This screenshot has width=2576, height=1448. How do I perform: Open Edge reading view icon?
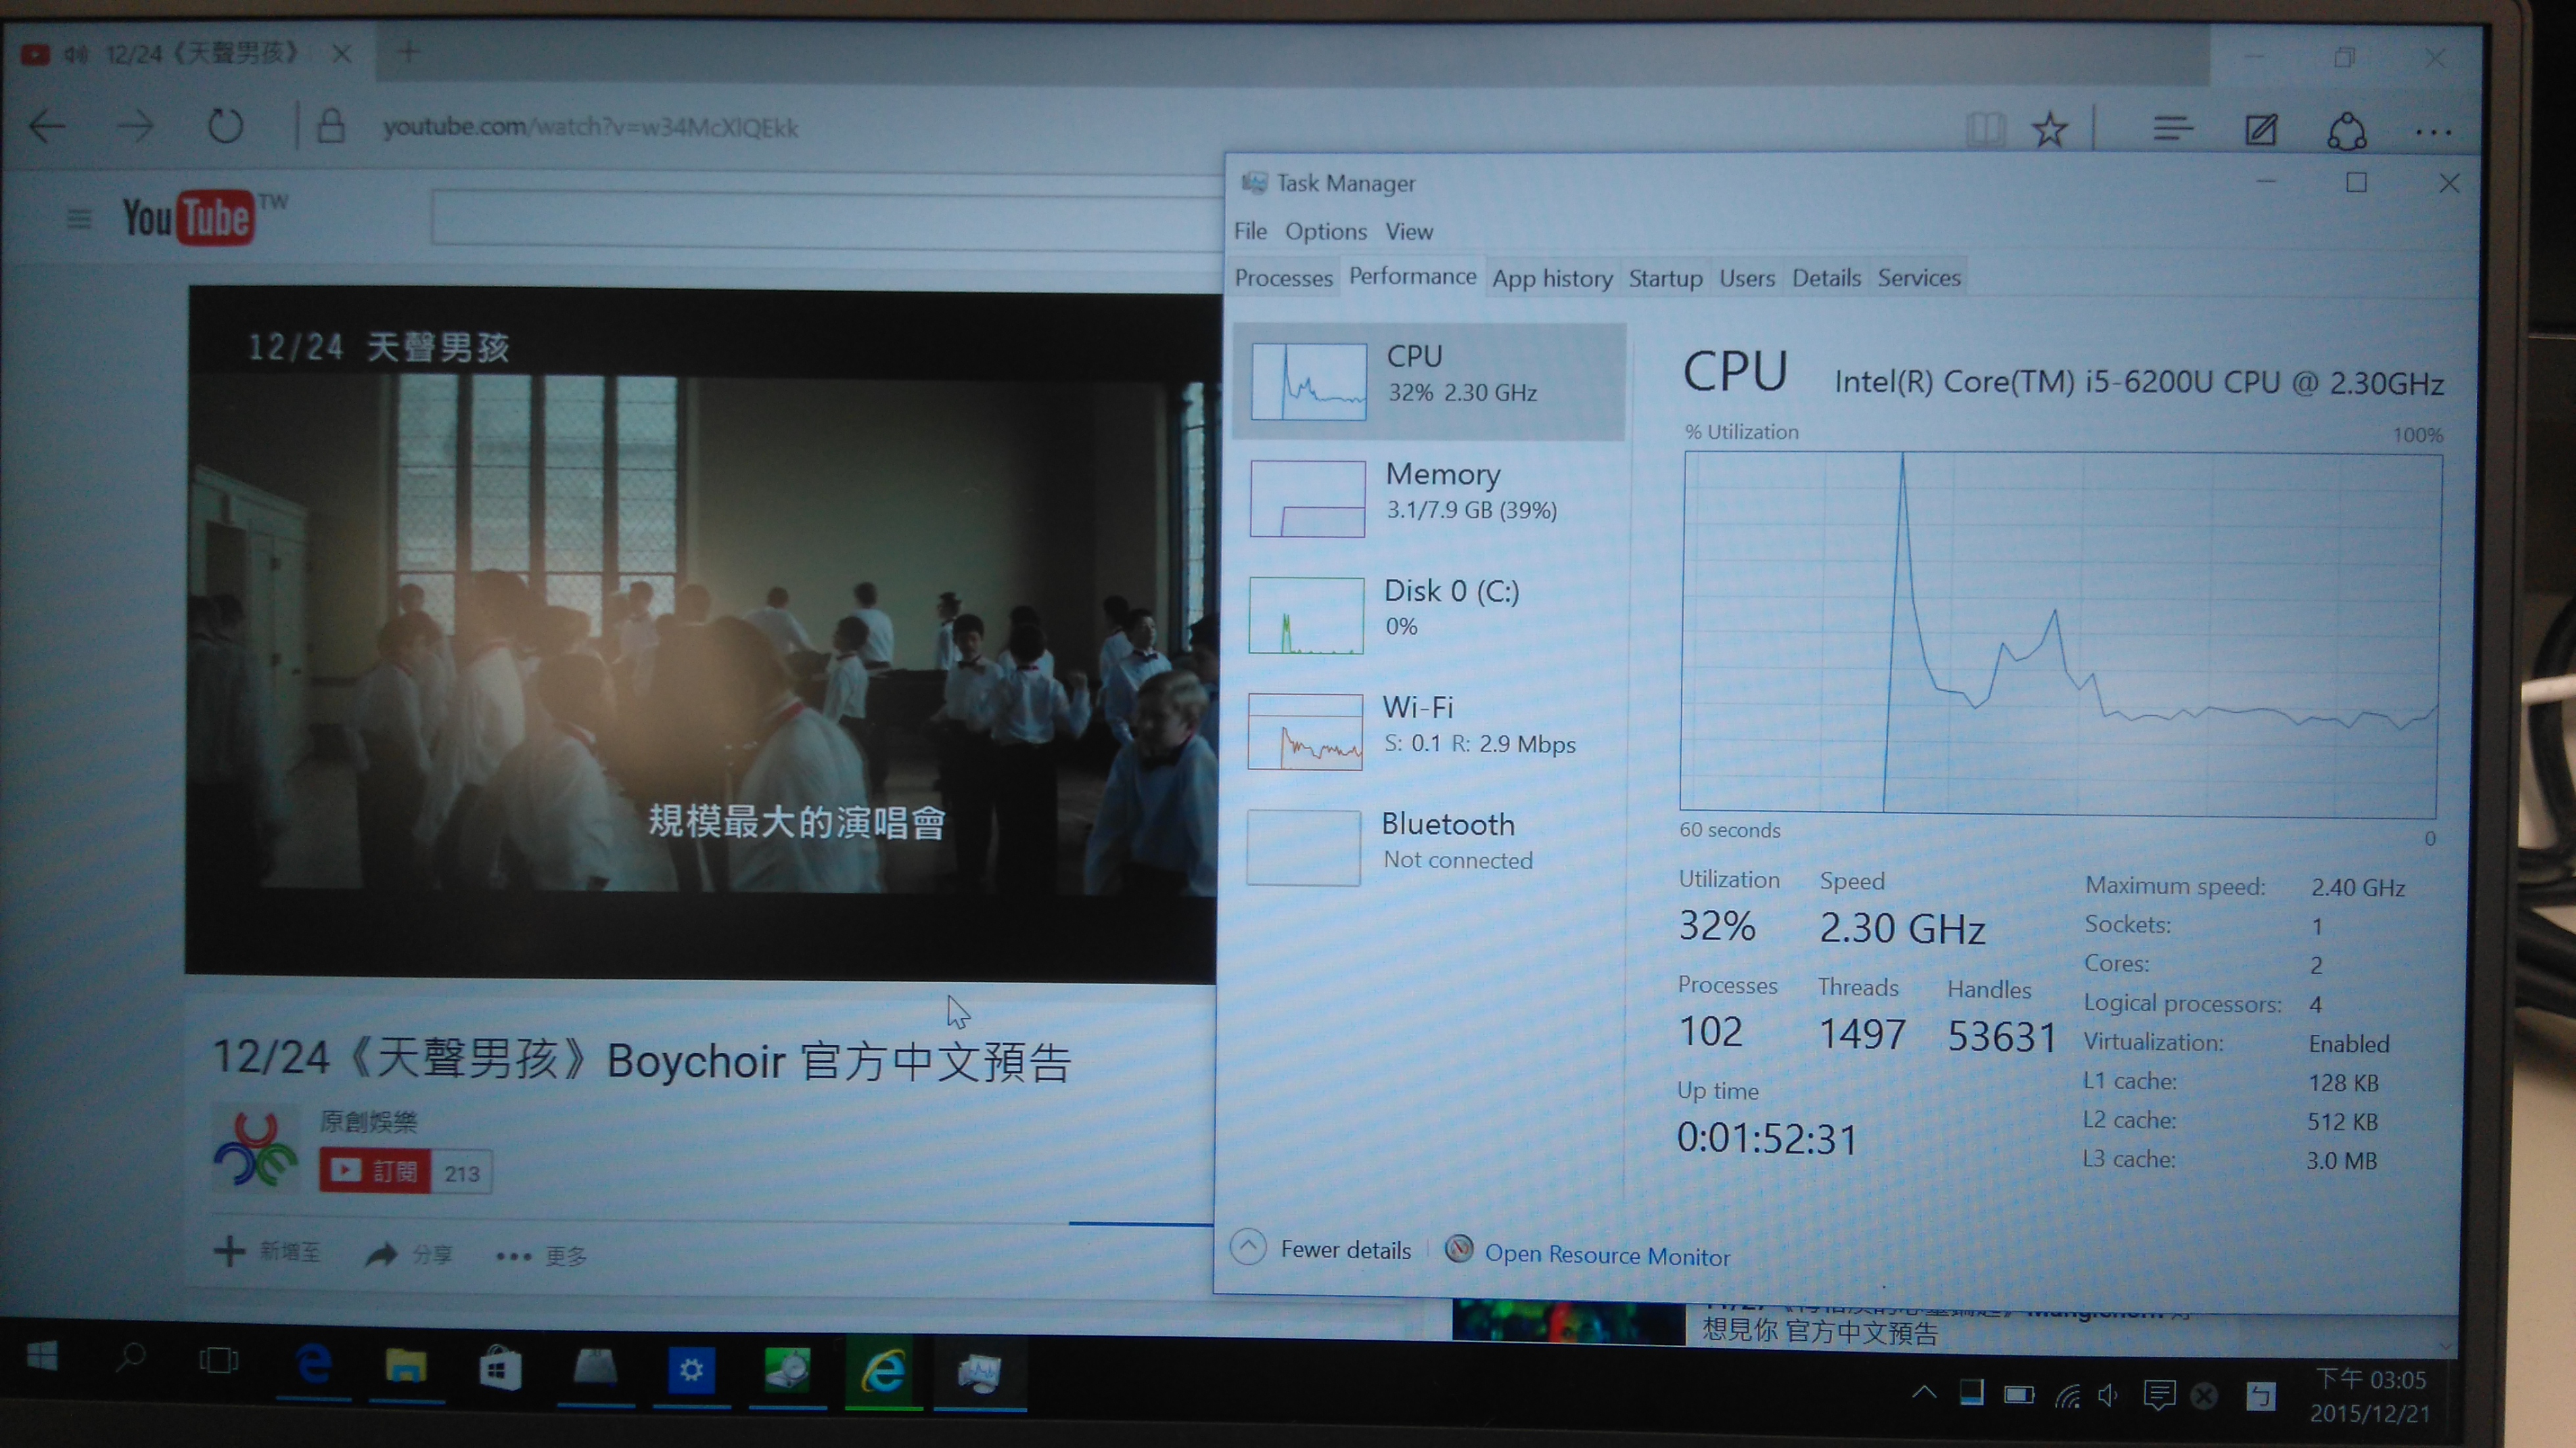pos(1985,130)
